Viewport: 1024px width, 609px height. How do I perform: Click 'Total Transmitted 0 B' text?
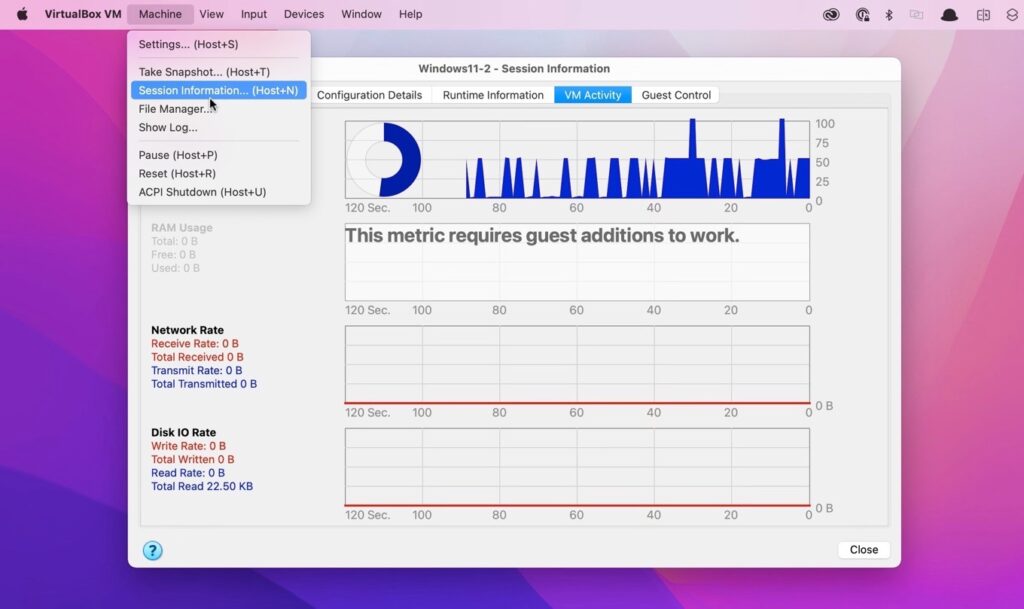coord(204,384)
